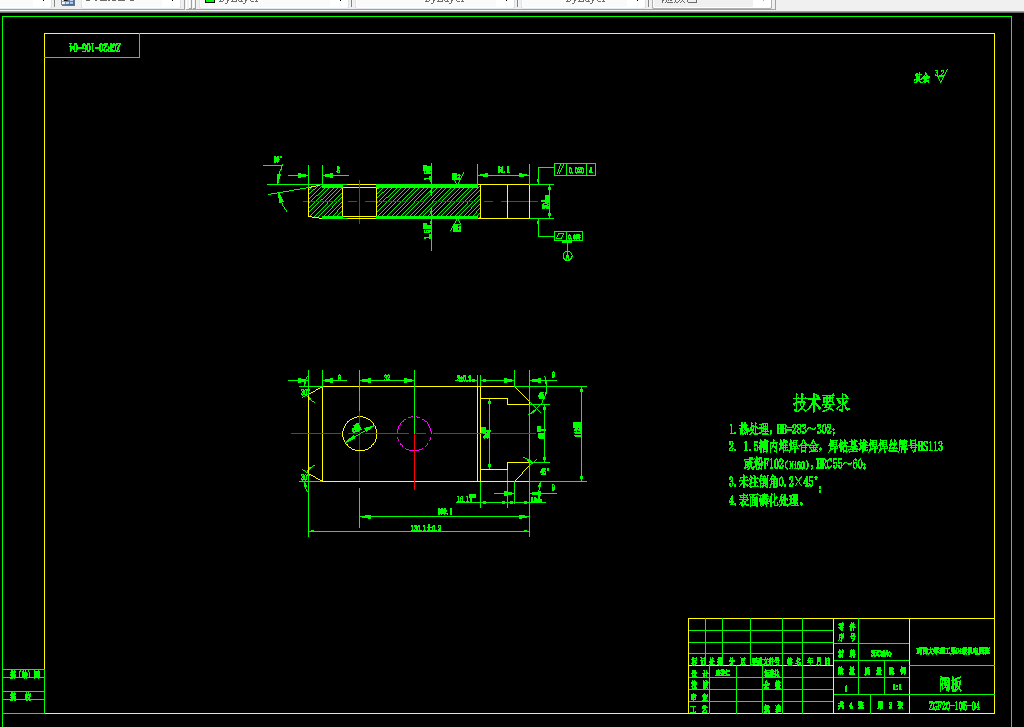Select the 其余 surface roughness symbol

coord(931,76)
